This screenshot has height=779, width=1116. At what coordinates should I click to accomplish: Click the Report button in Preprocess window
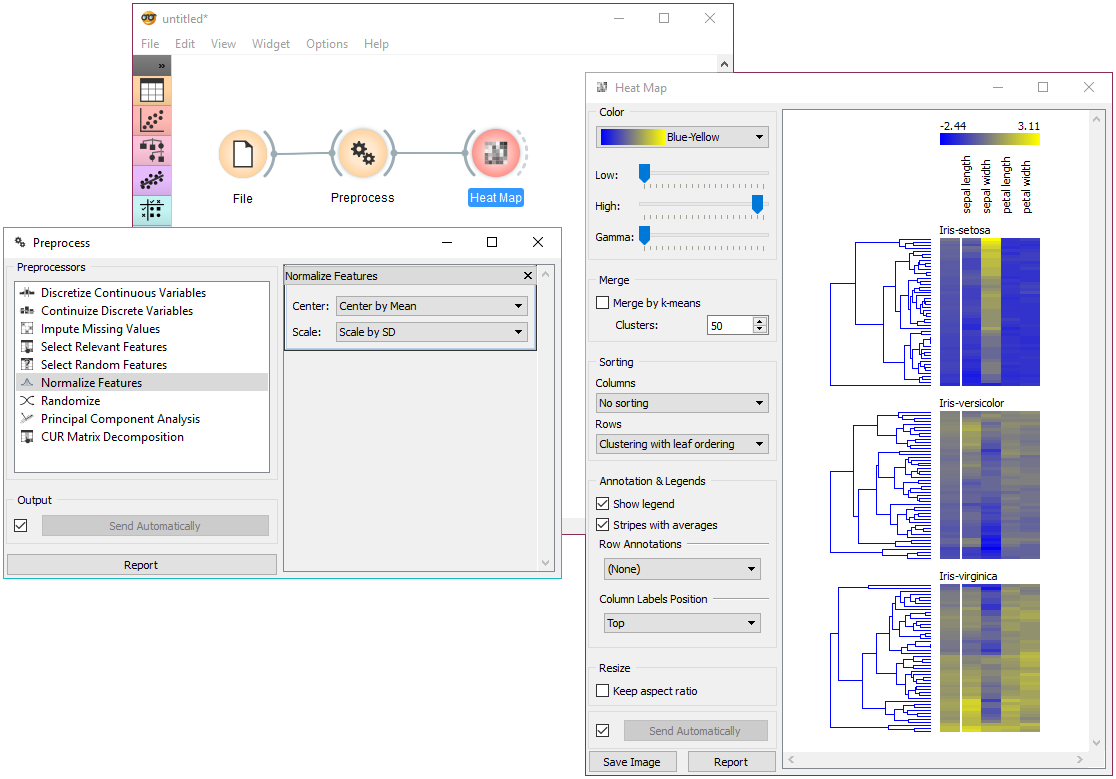[141, 565]
